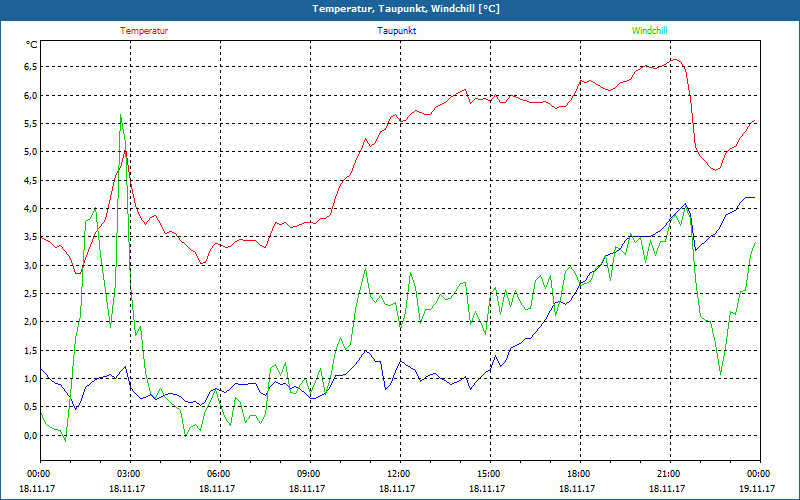Click the 21:00 time axis label
The image size is (800, 500).
[670, 474]
